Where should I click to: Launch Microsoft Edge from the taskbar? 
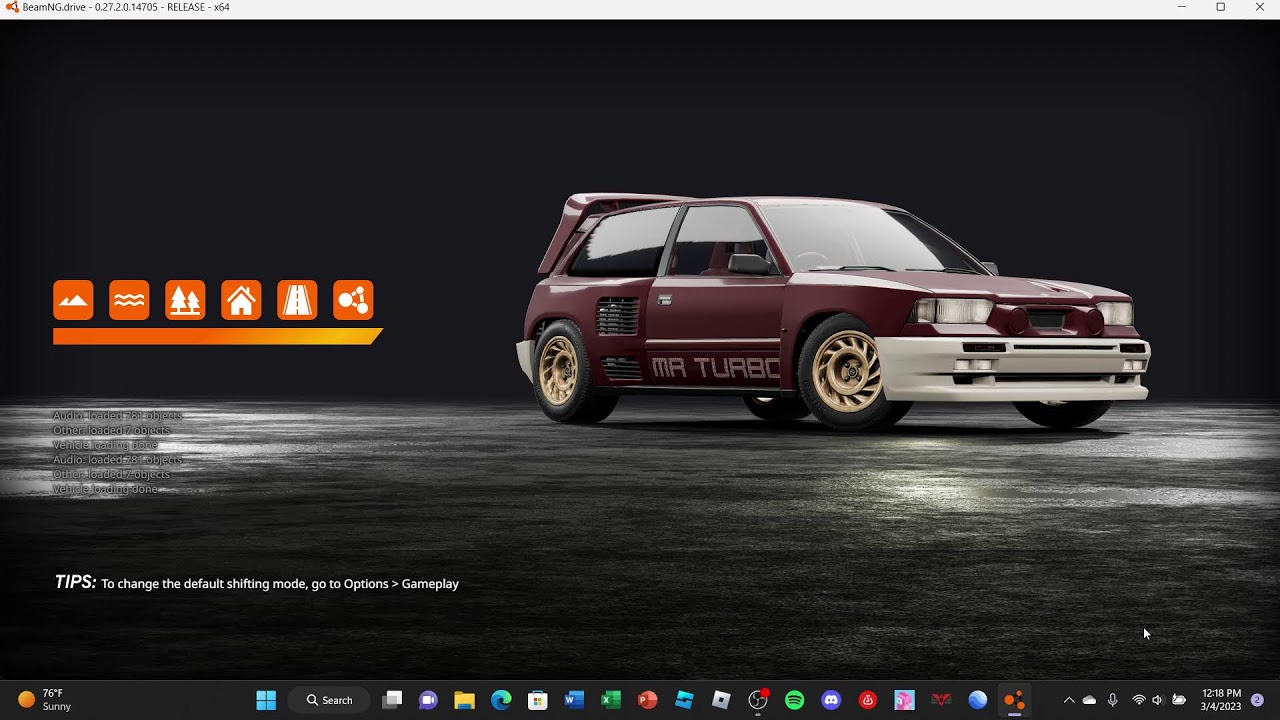501,700
